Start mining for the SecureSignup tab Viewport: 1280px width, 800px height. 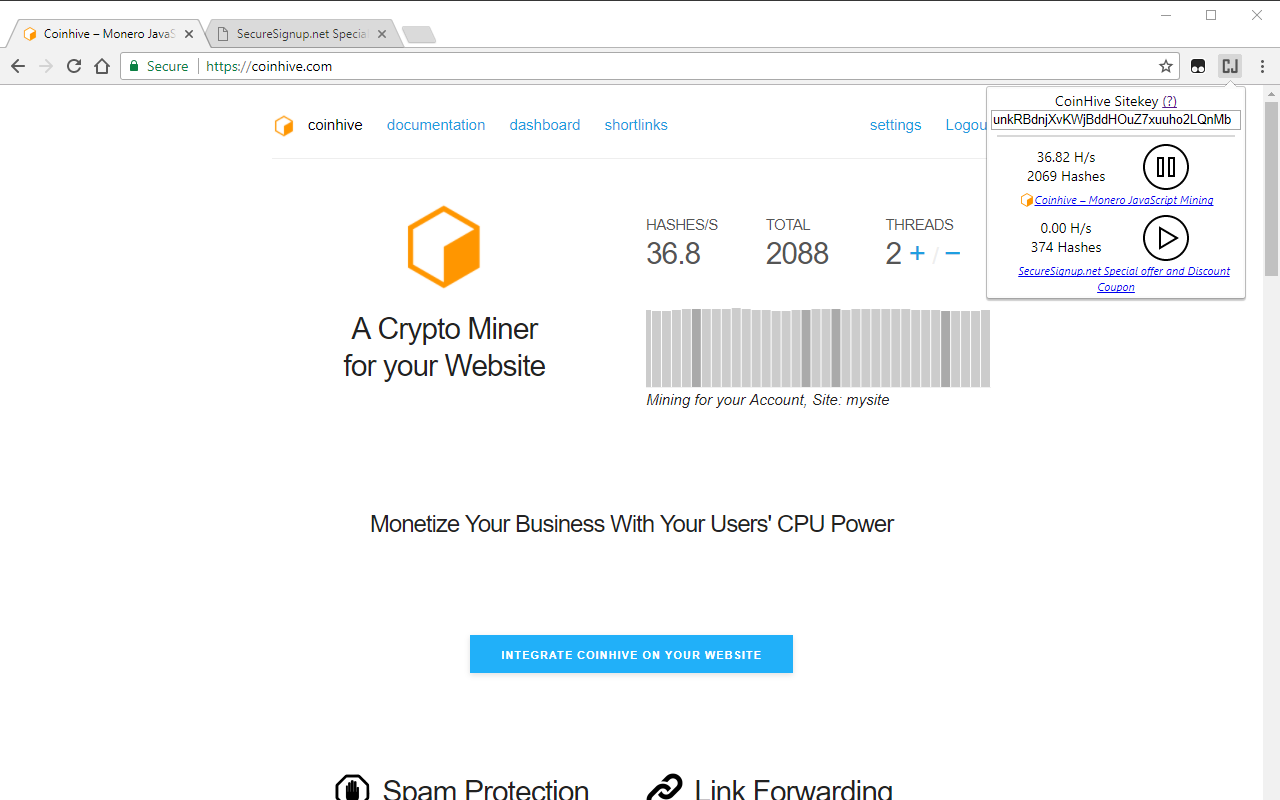[x=1166, y=238]
